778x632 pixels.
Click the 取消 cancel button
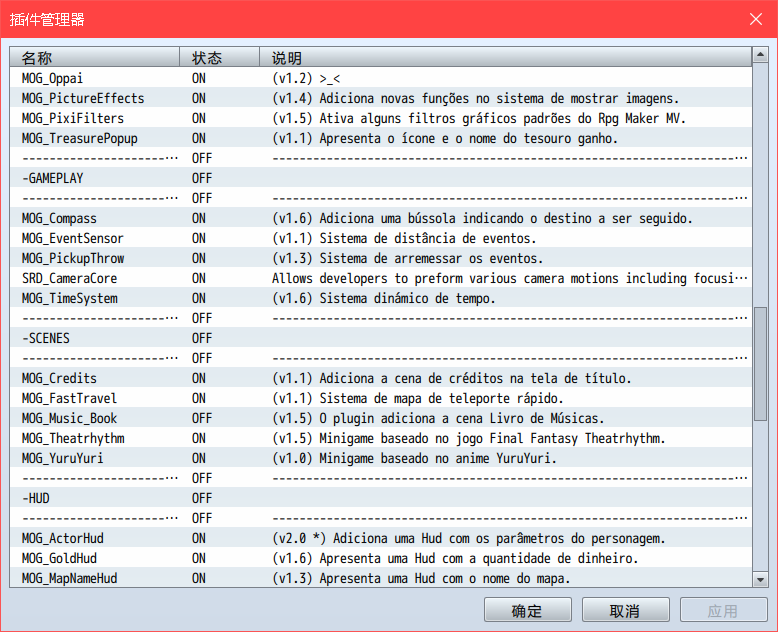(625, 610)
